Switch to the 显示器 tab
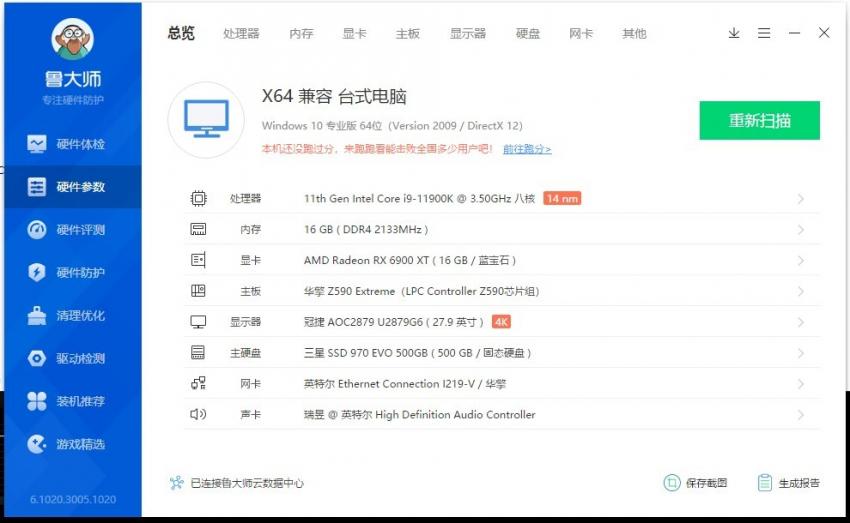The width and height of the screenshot is (850, 523). (x=468, y=34)
